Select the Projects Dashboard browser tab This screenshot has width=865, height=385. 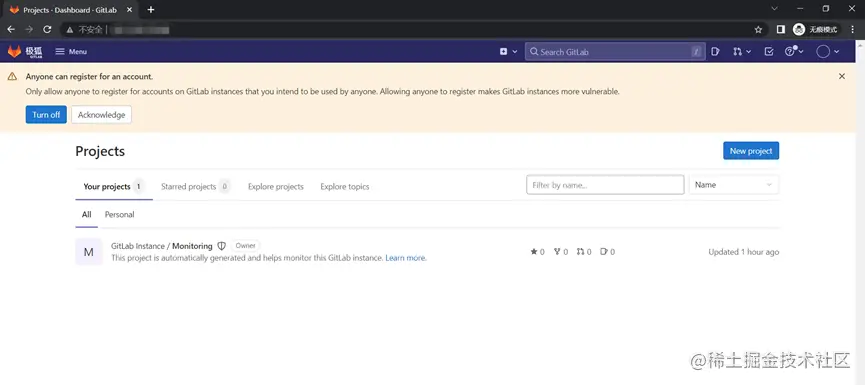pos(72,10)
